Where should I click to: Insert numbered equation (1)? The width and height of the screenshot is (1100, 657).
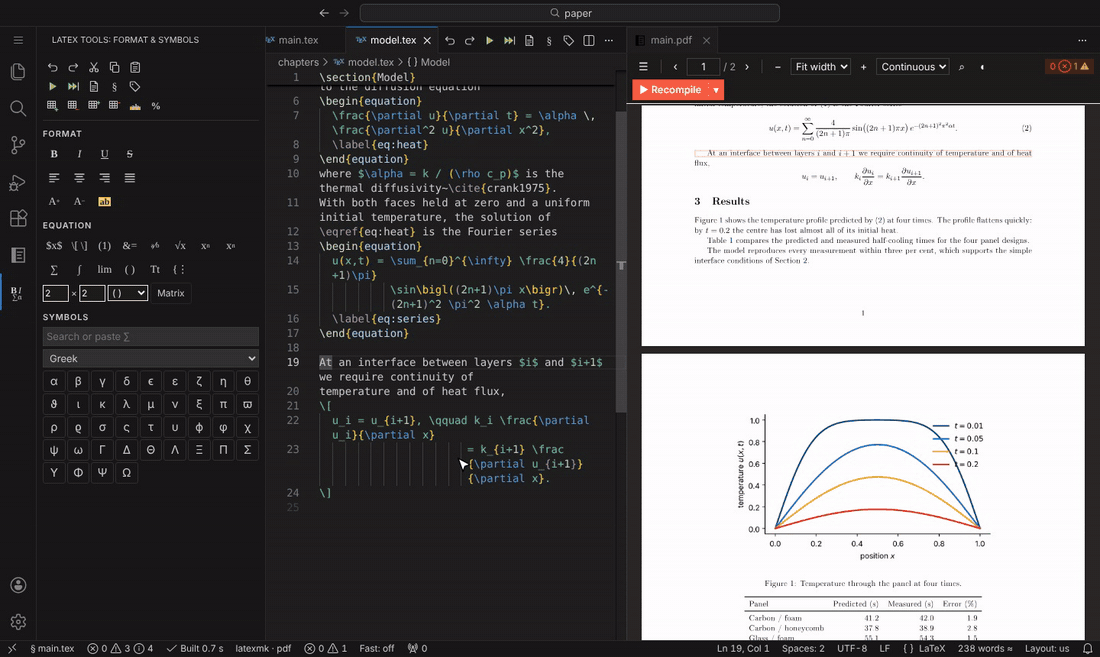coord(105,246)
